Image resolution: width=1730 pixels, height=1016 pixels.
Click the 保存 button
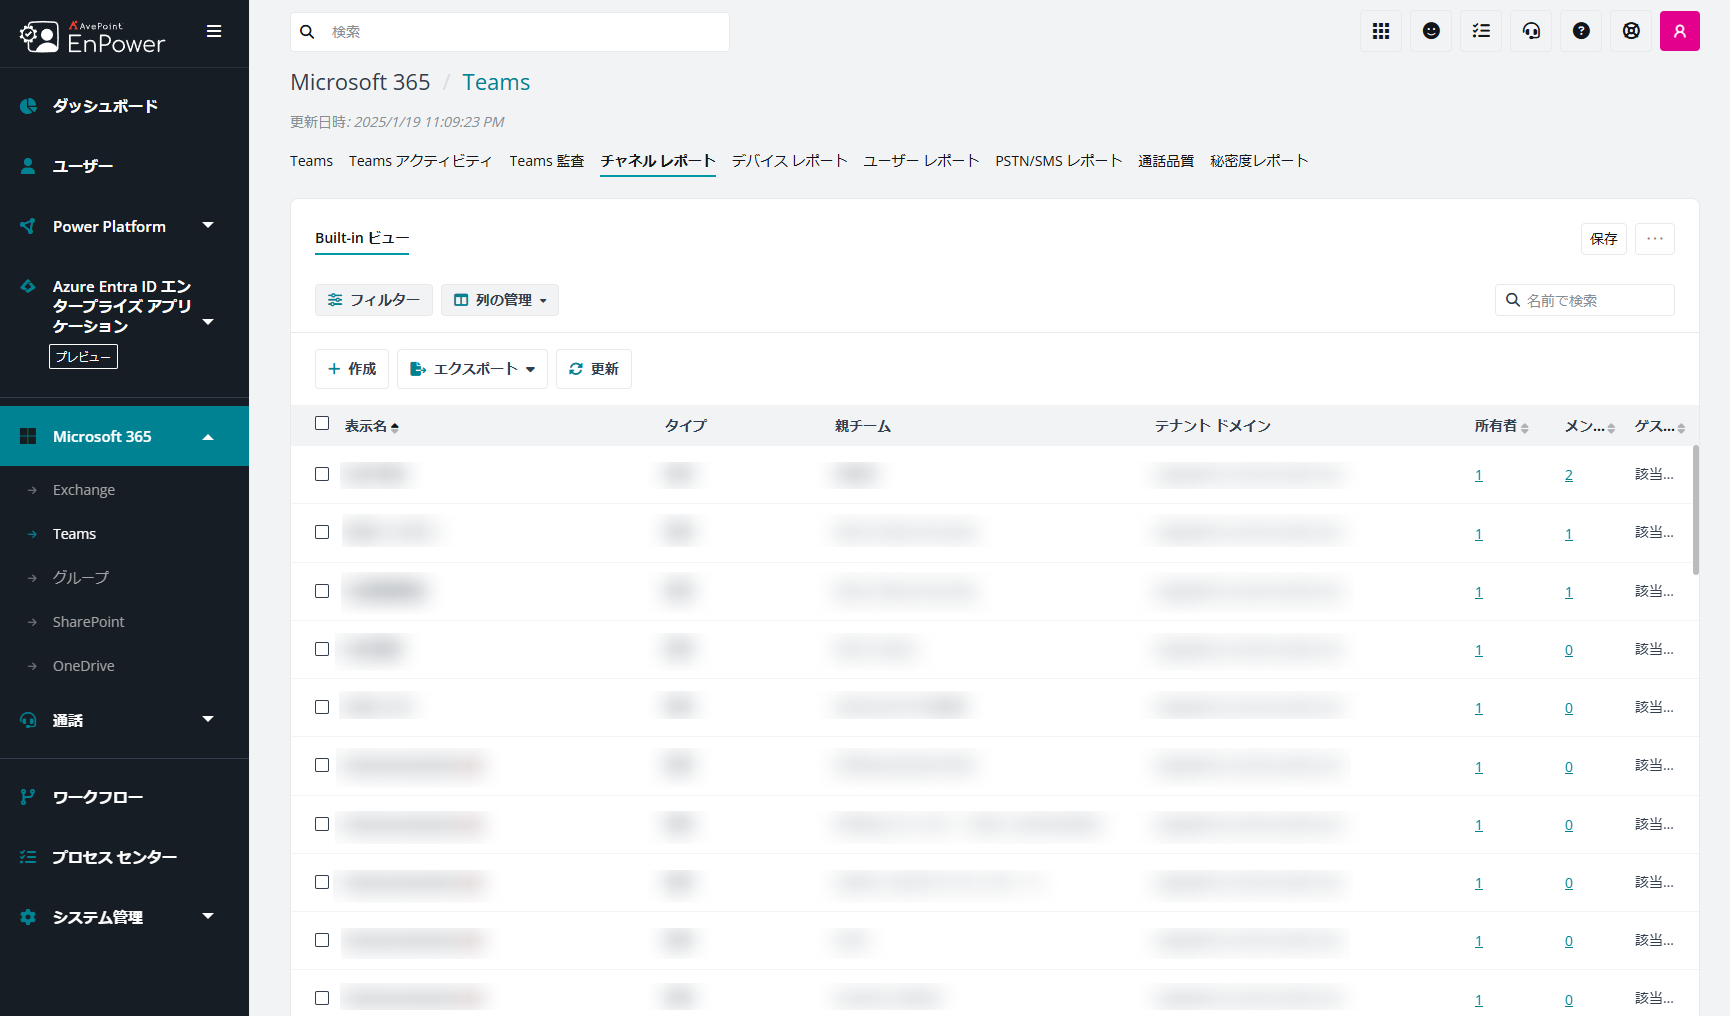click(x=1604, y=239)
